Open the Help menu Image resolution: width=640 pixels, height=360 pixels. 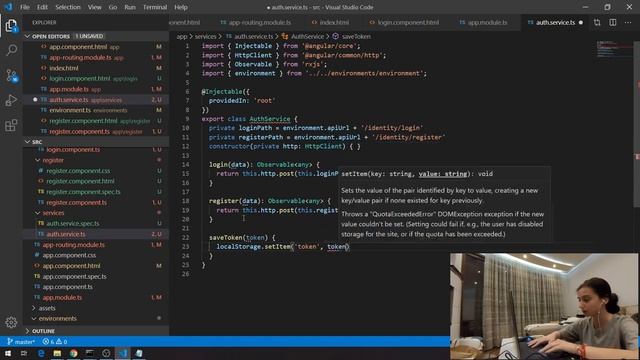coord(181,7)
